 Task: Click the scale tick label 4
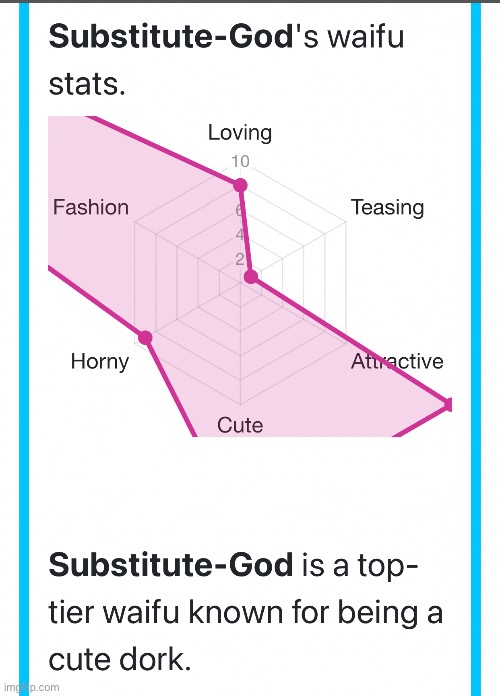240,234
